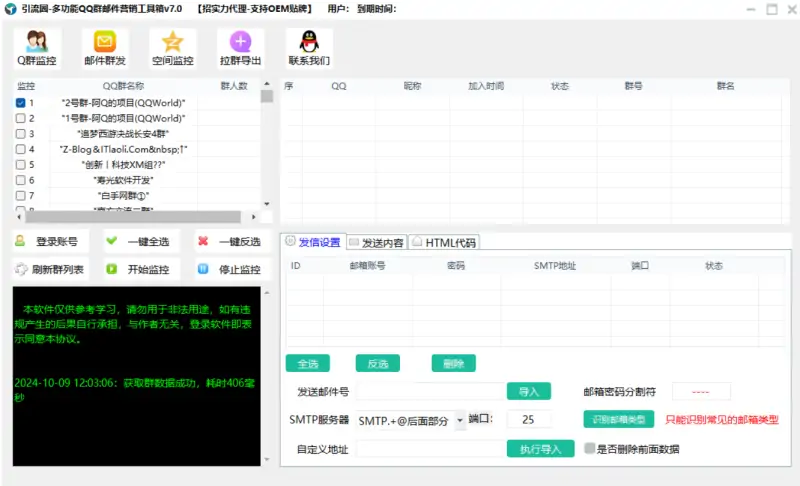The width and height of the screenshot is (800, 486).
Task: Click the green check 一键全选 icon
Action: click(x=111, y=240)
